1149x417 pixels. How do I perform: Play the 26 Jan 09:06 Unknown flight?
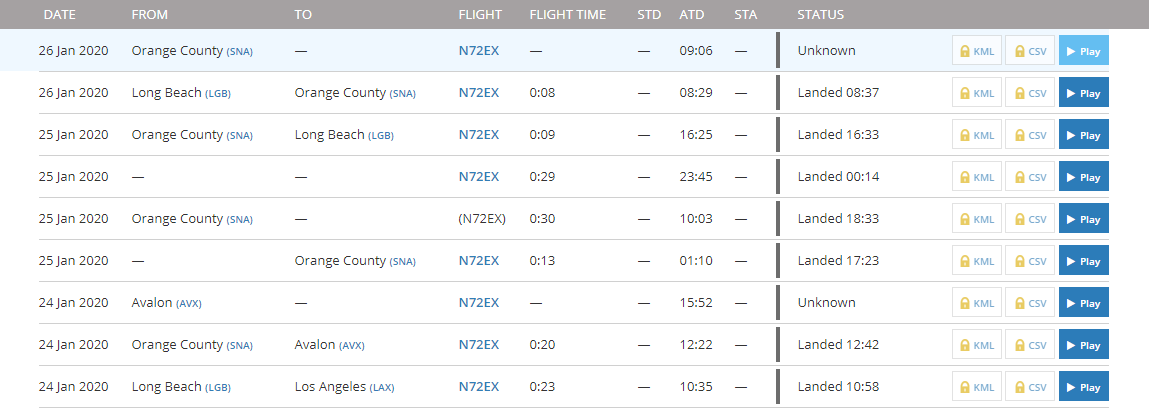[1083, 51]
